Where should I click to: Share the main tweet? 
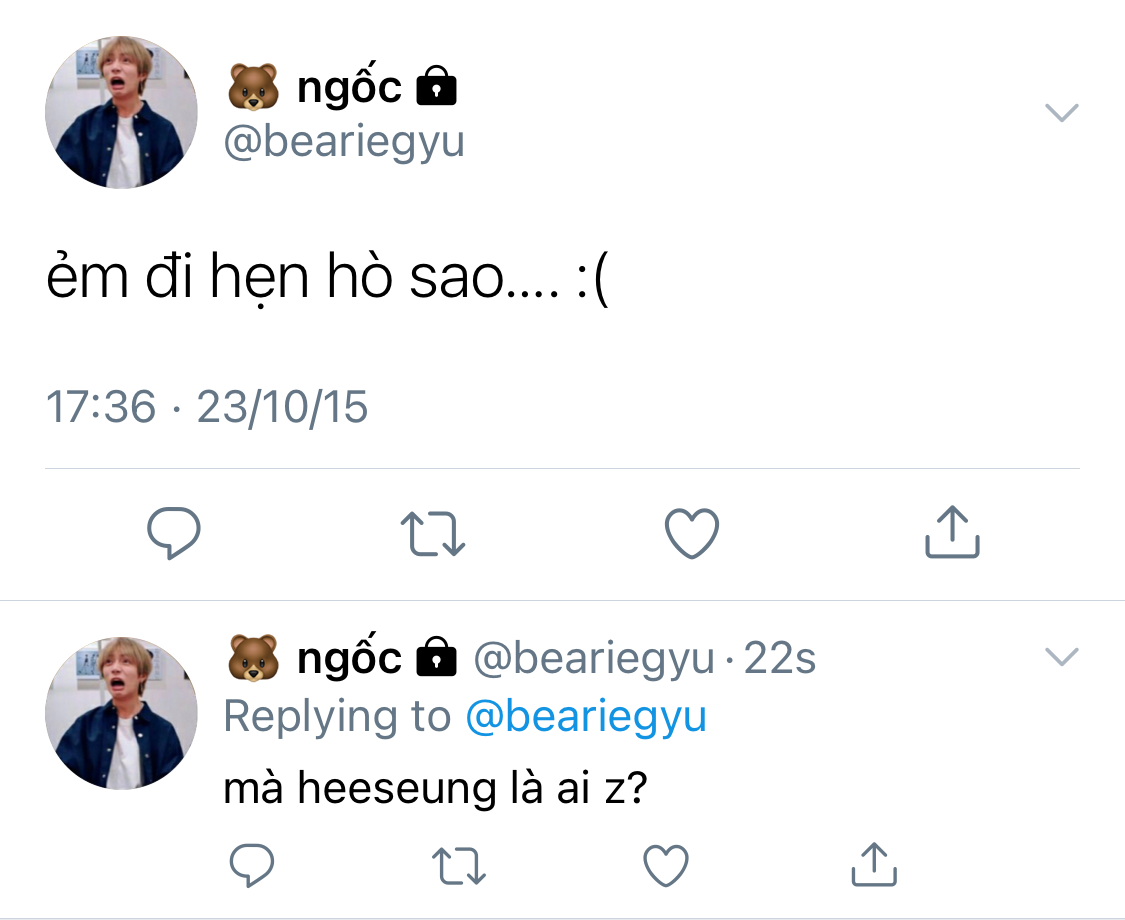tap(951, 533)
